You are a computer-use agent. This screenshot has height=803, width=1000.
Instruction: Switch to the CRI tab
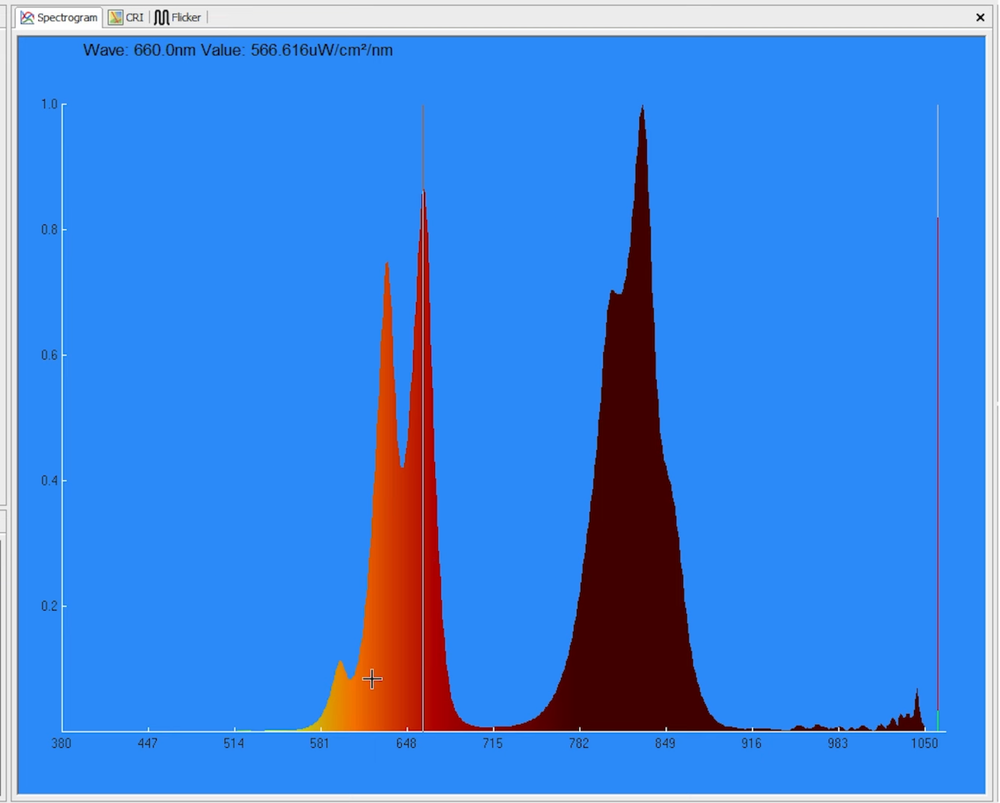(x=134, y=18)
